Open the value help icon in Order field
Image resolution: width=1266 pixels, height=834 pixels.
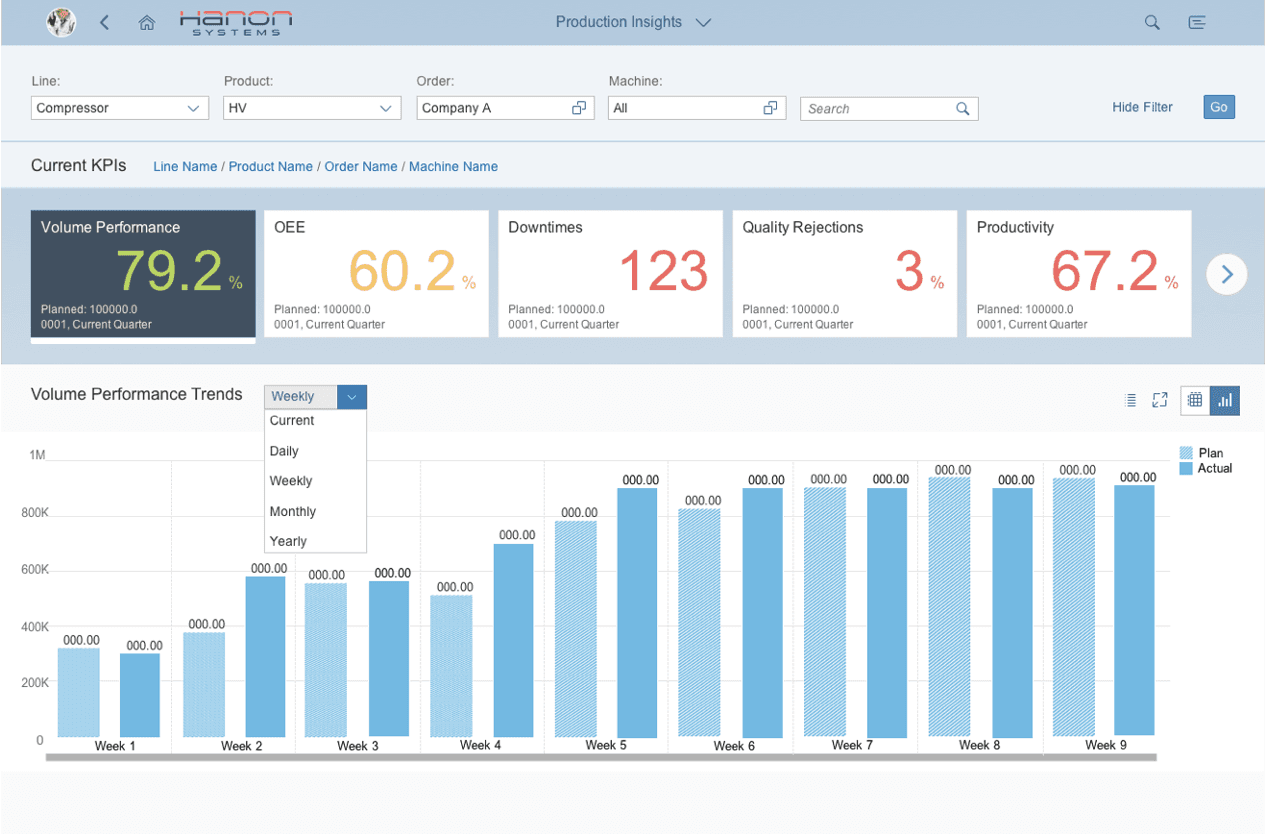(x=579, y=108)
